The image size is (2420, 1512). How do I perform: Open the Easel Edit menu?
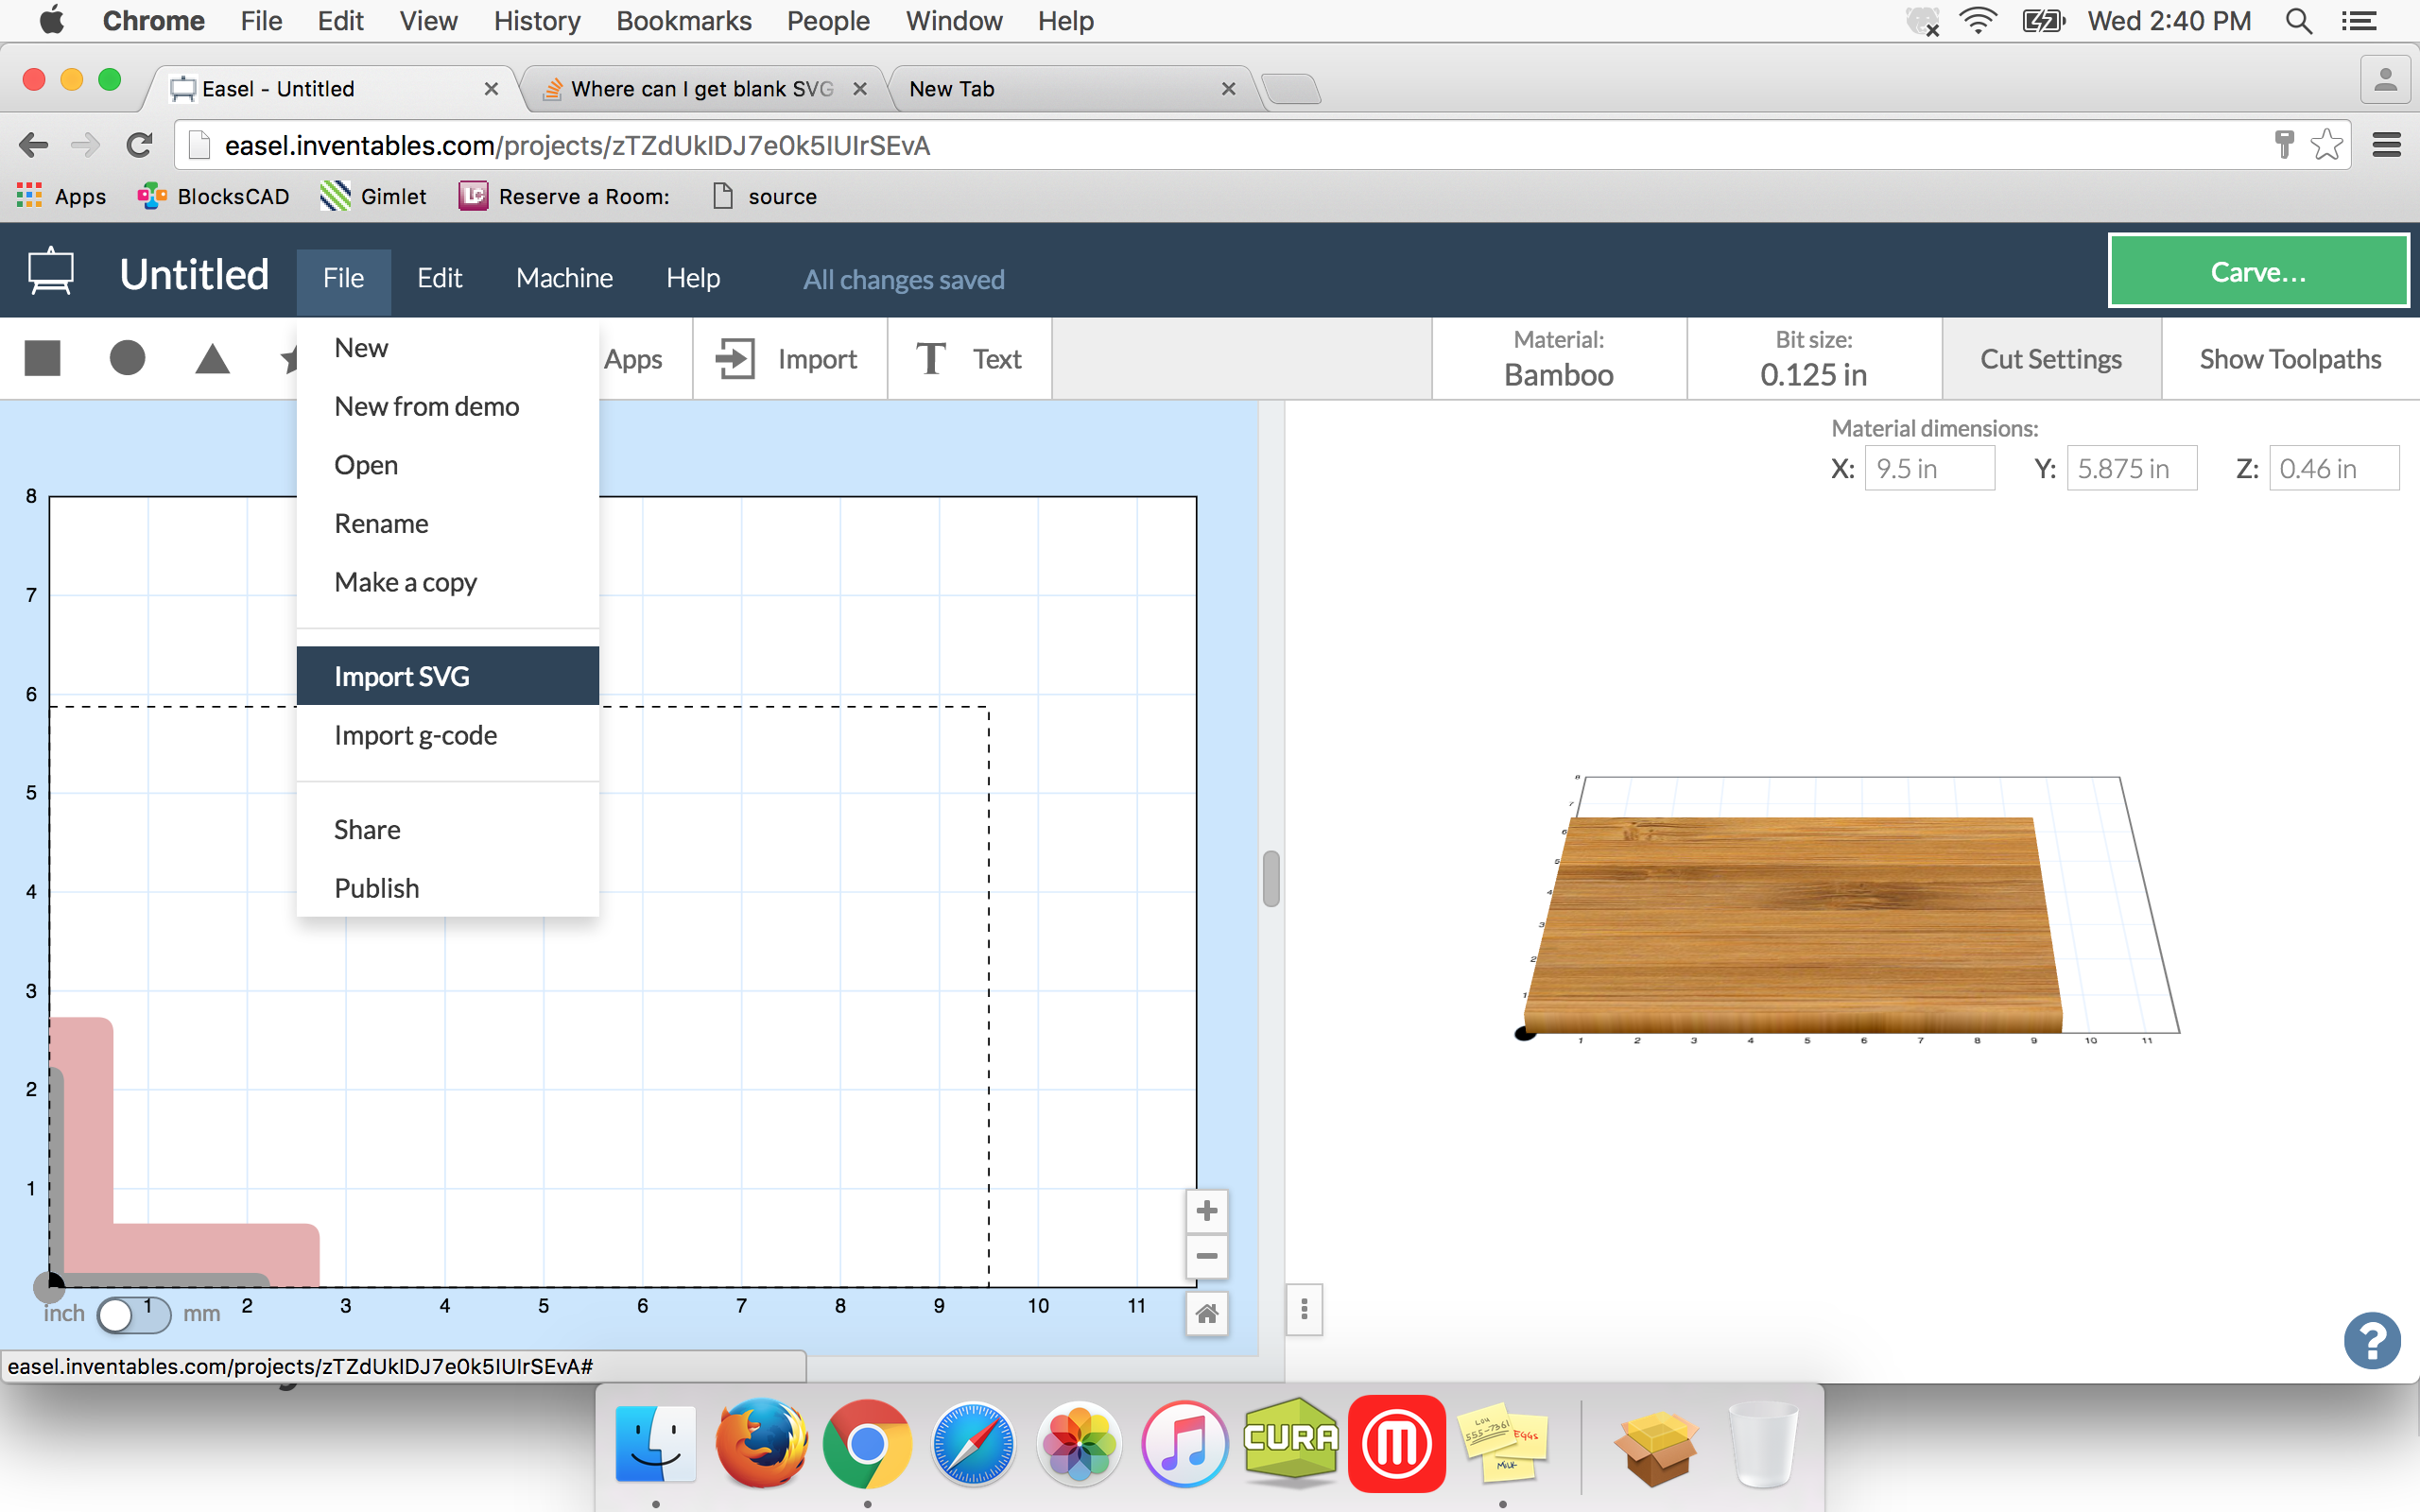[439, 278]
